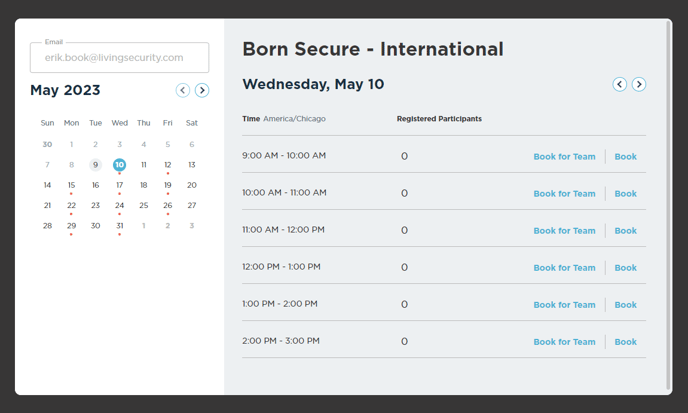Book the 11:00 AM - 12:00 PM slot
This screenshot has height=413, width=688.
pyautogui.click(x=625, y=230)
